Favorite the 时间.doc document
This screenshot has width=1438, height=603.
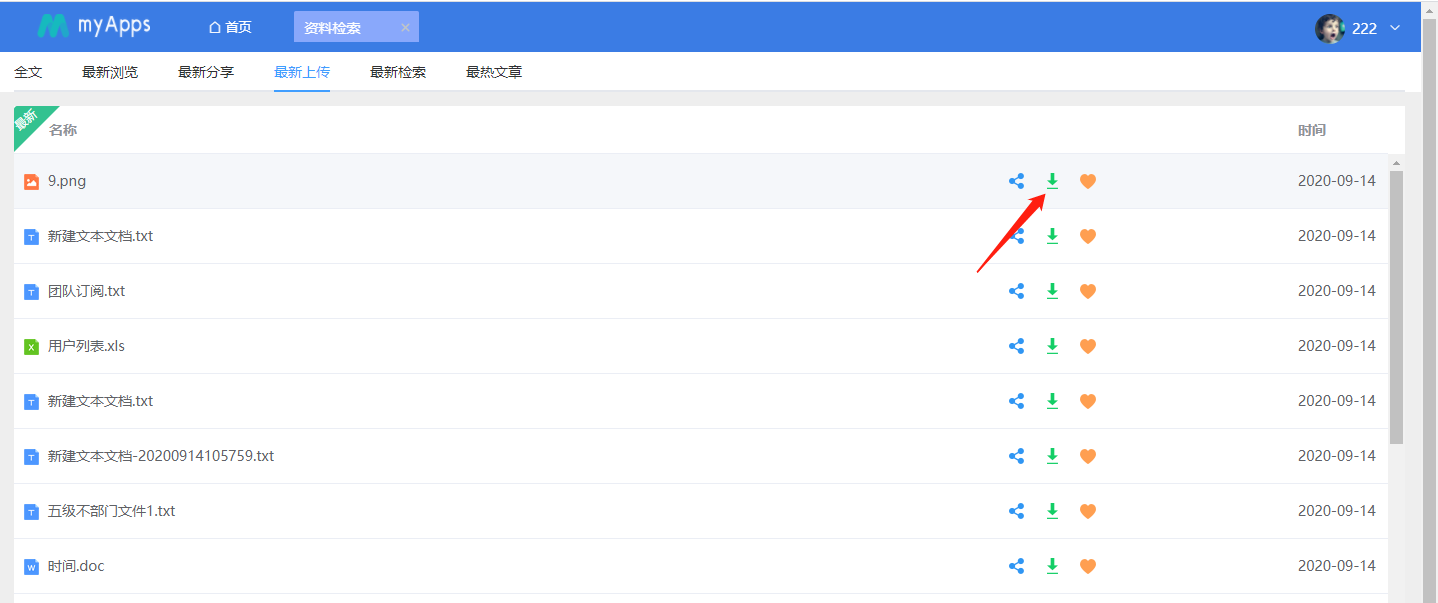point(1088,566)
